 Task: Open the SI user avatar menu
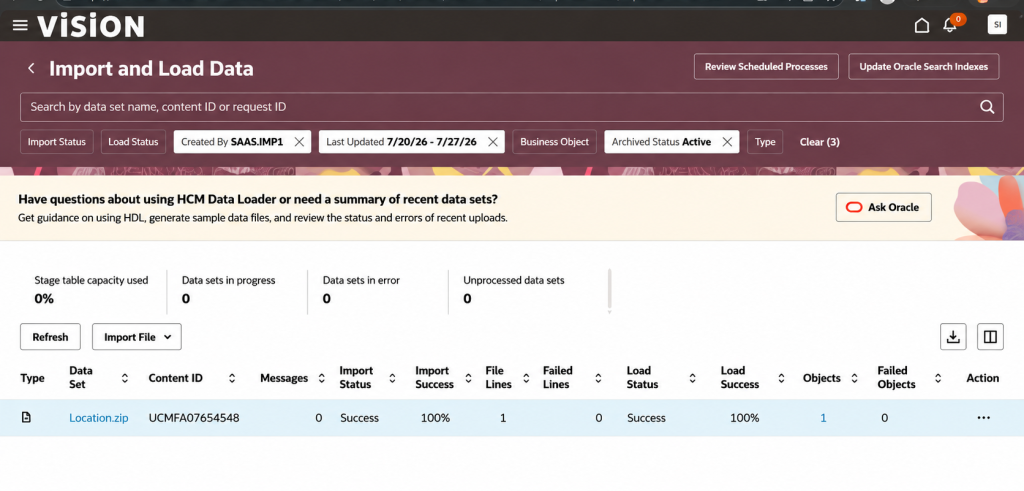pyautogui.click(x=997, y=25)
